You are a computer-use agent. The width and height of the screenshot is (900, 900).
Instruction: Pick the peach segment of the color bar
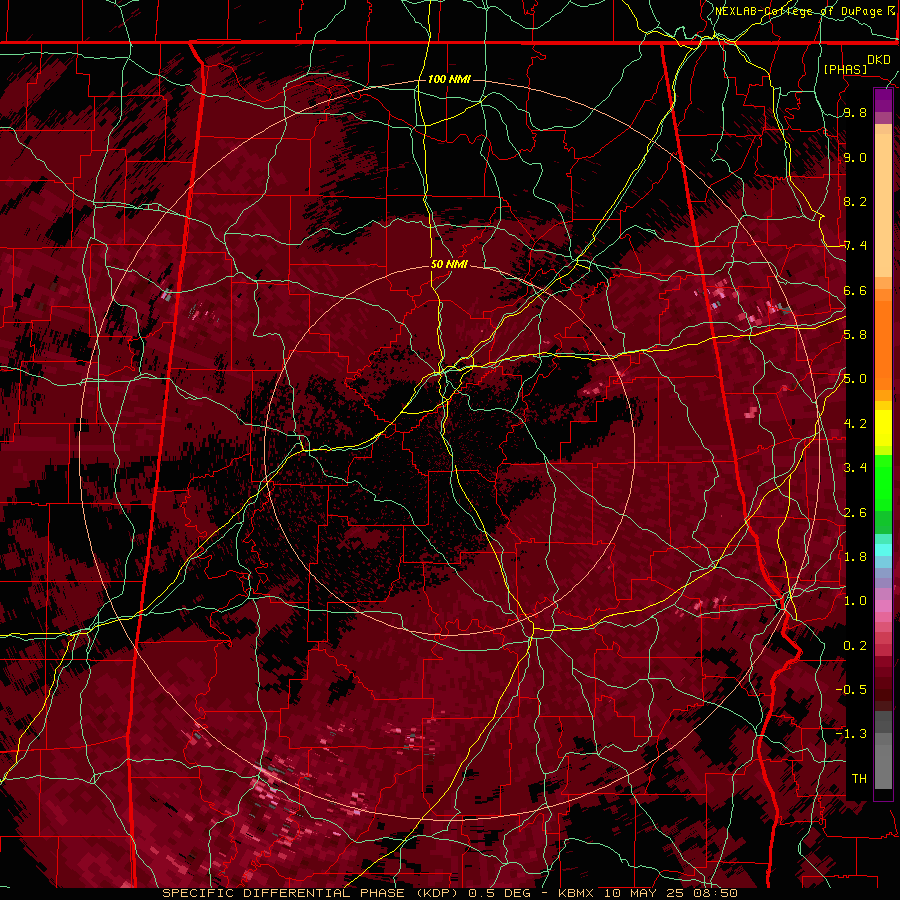click(883, 207)
